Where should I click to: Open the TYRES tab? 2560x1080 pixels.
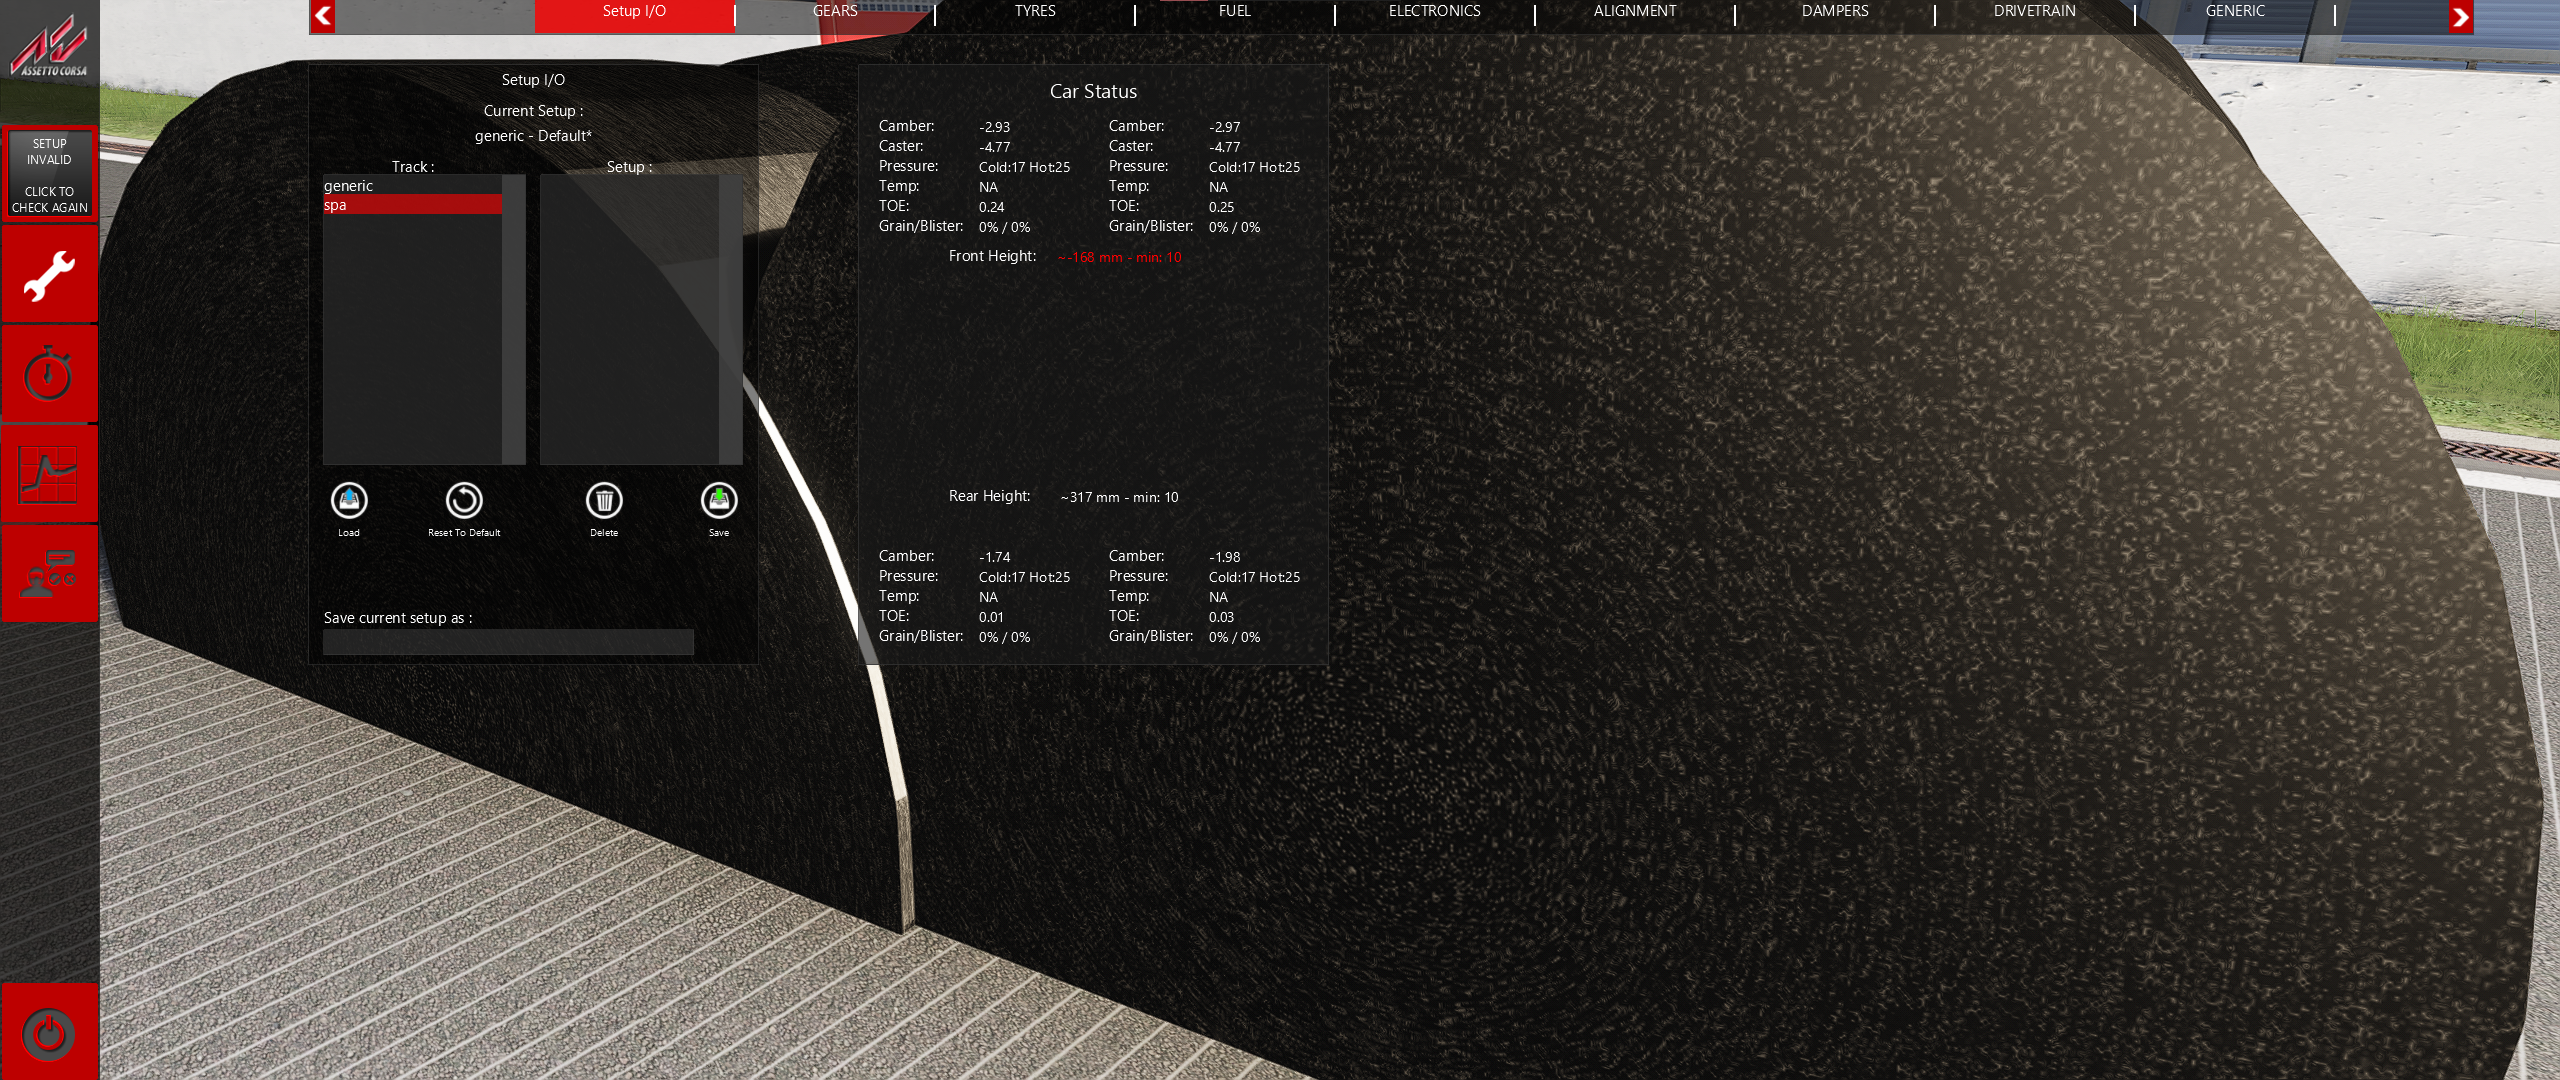1035,12
